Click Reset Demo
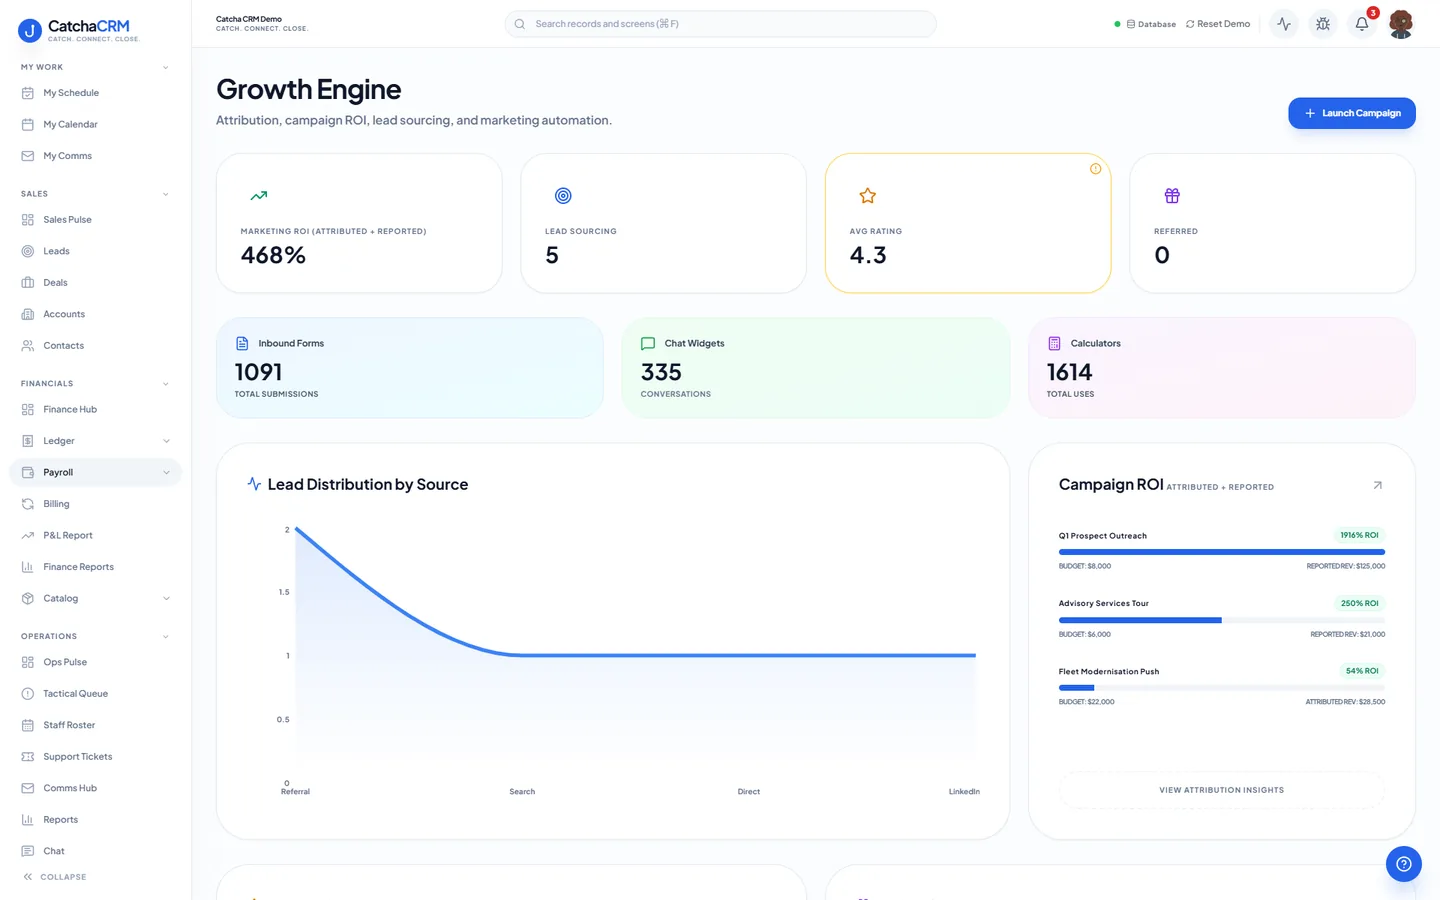 [x=1218, y=24]
